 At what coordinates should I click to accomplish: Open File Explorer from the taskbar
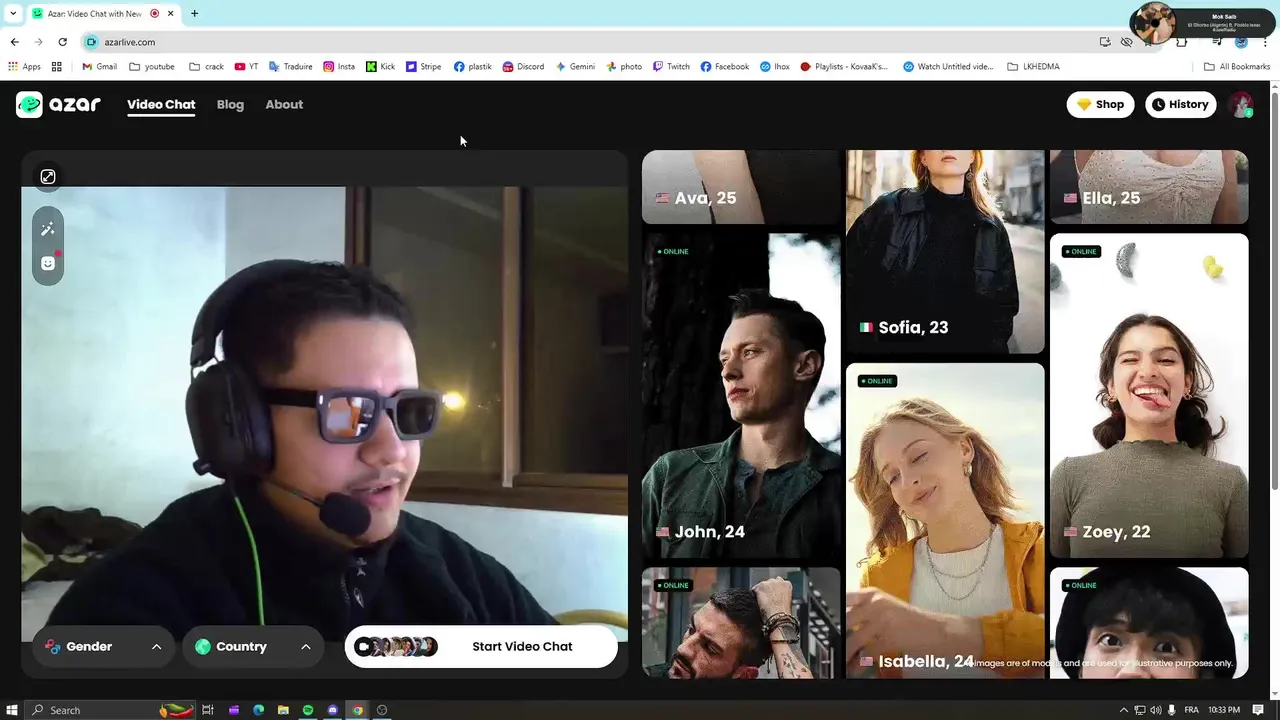(x=283, y=710)
